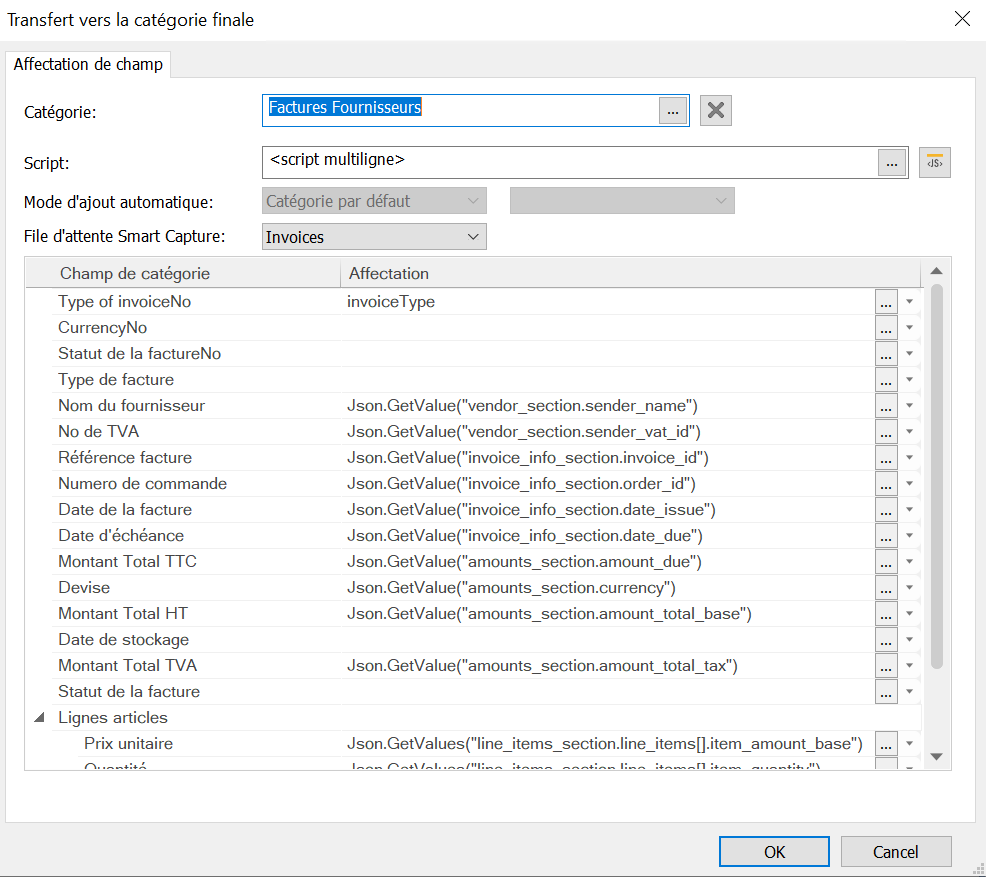Viewport: 986px width, 877px height.
Task: Click the Affectation column header
Action: click(x=388, y=274)
